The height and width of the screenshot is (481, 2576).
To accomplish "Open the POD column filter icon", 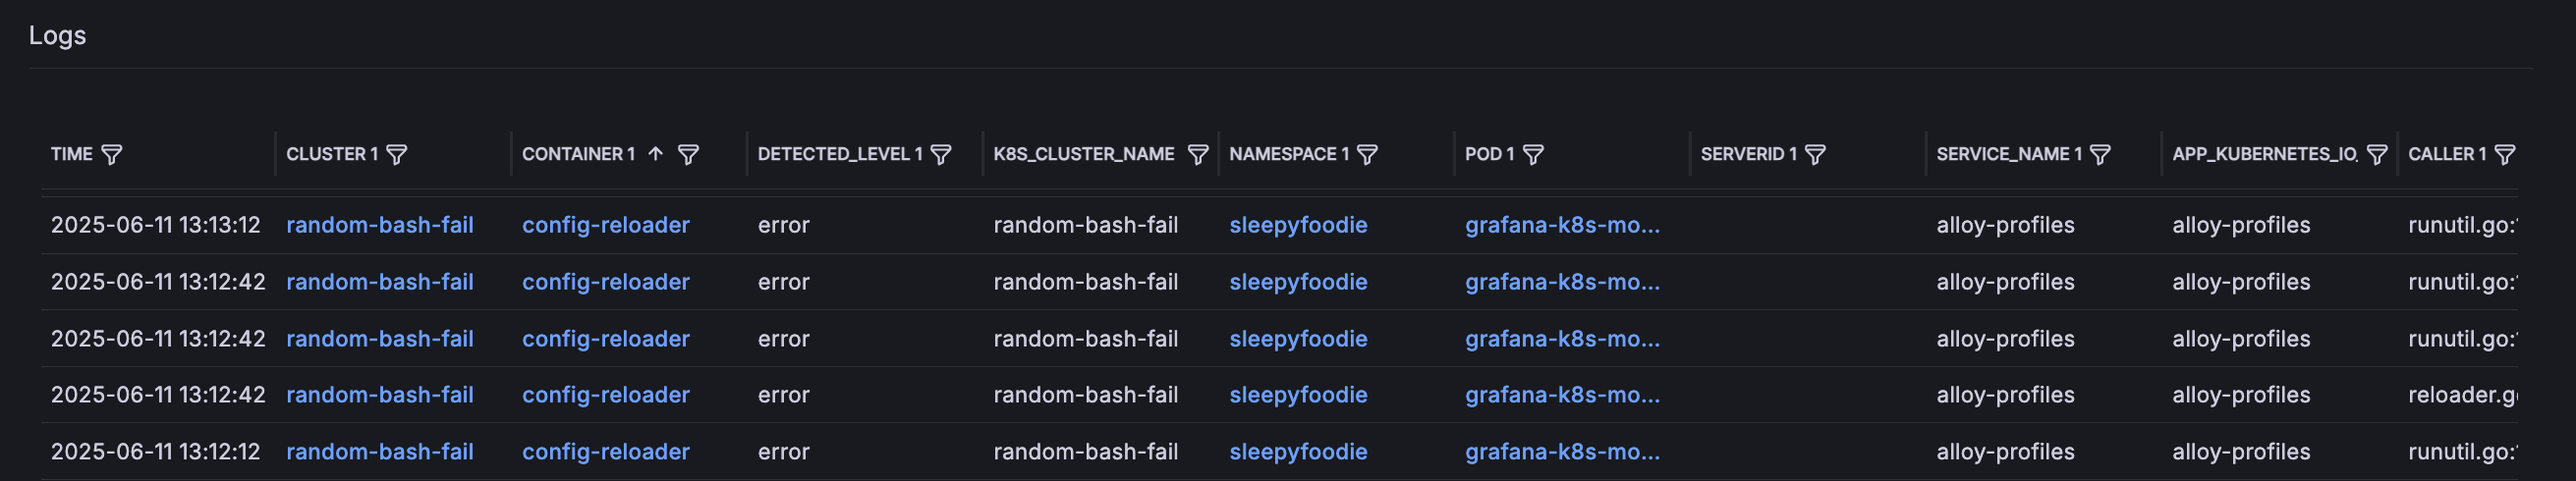I will pos(1533,154).
